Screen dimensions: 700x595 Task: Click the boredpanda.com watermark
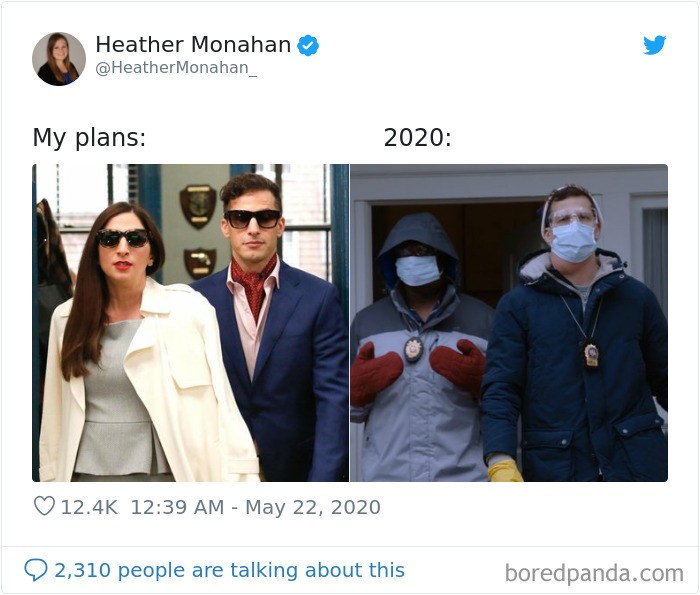click(594, 573)
